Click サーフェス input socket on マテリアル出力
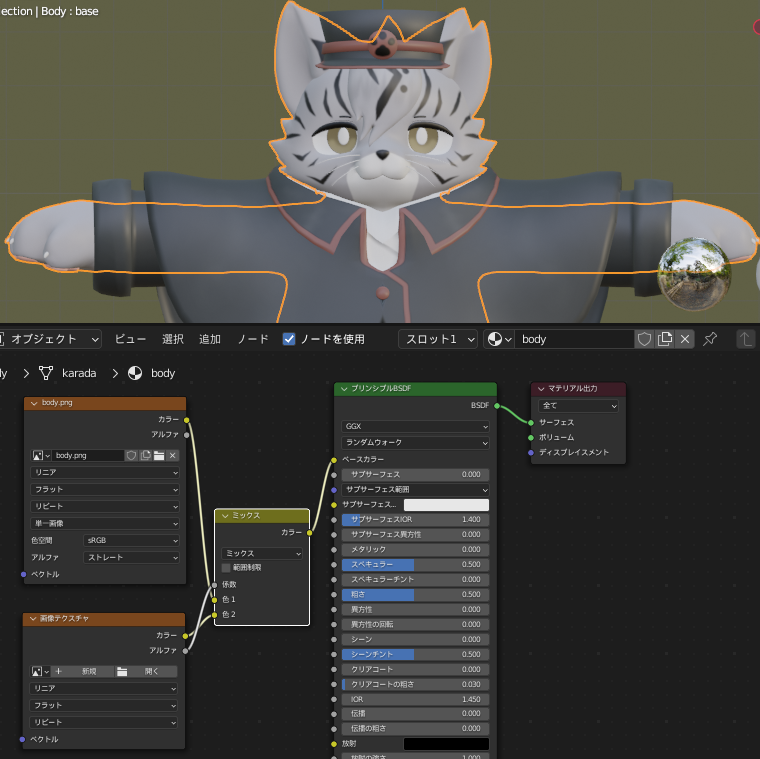 coord(531,423)
